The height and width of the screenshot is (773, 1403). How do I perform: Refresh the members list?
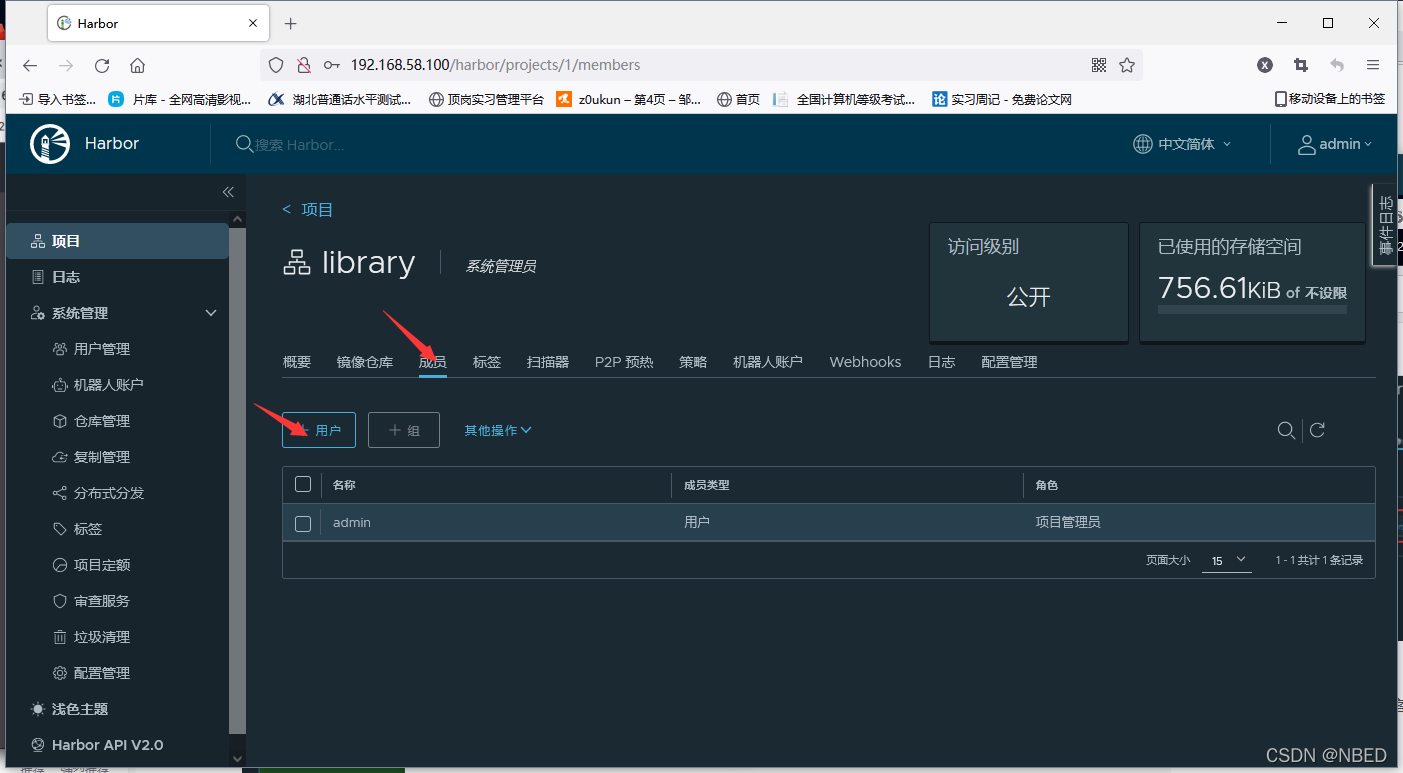[1318, 430]
